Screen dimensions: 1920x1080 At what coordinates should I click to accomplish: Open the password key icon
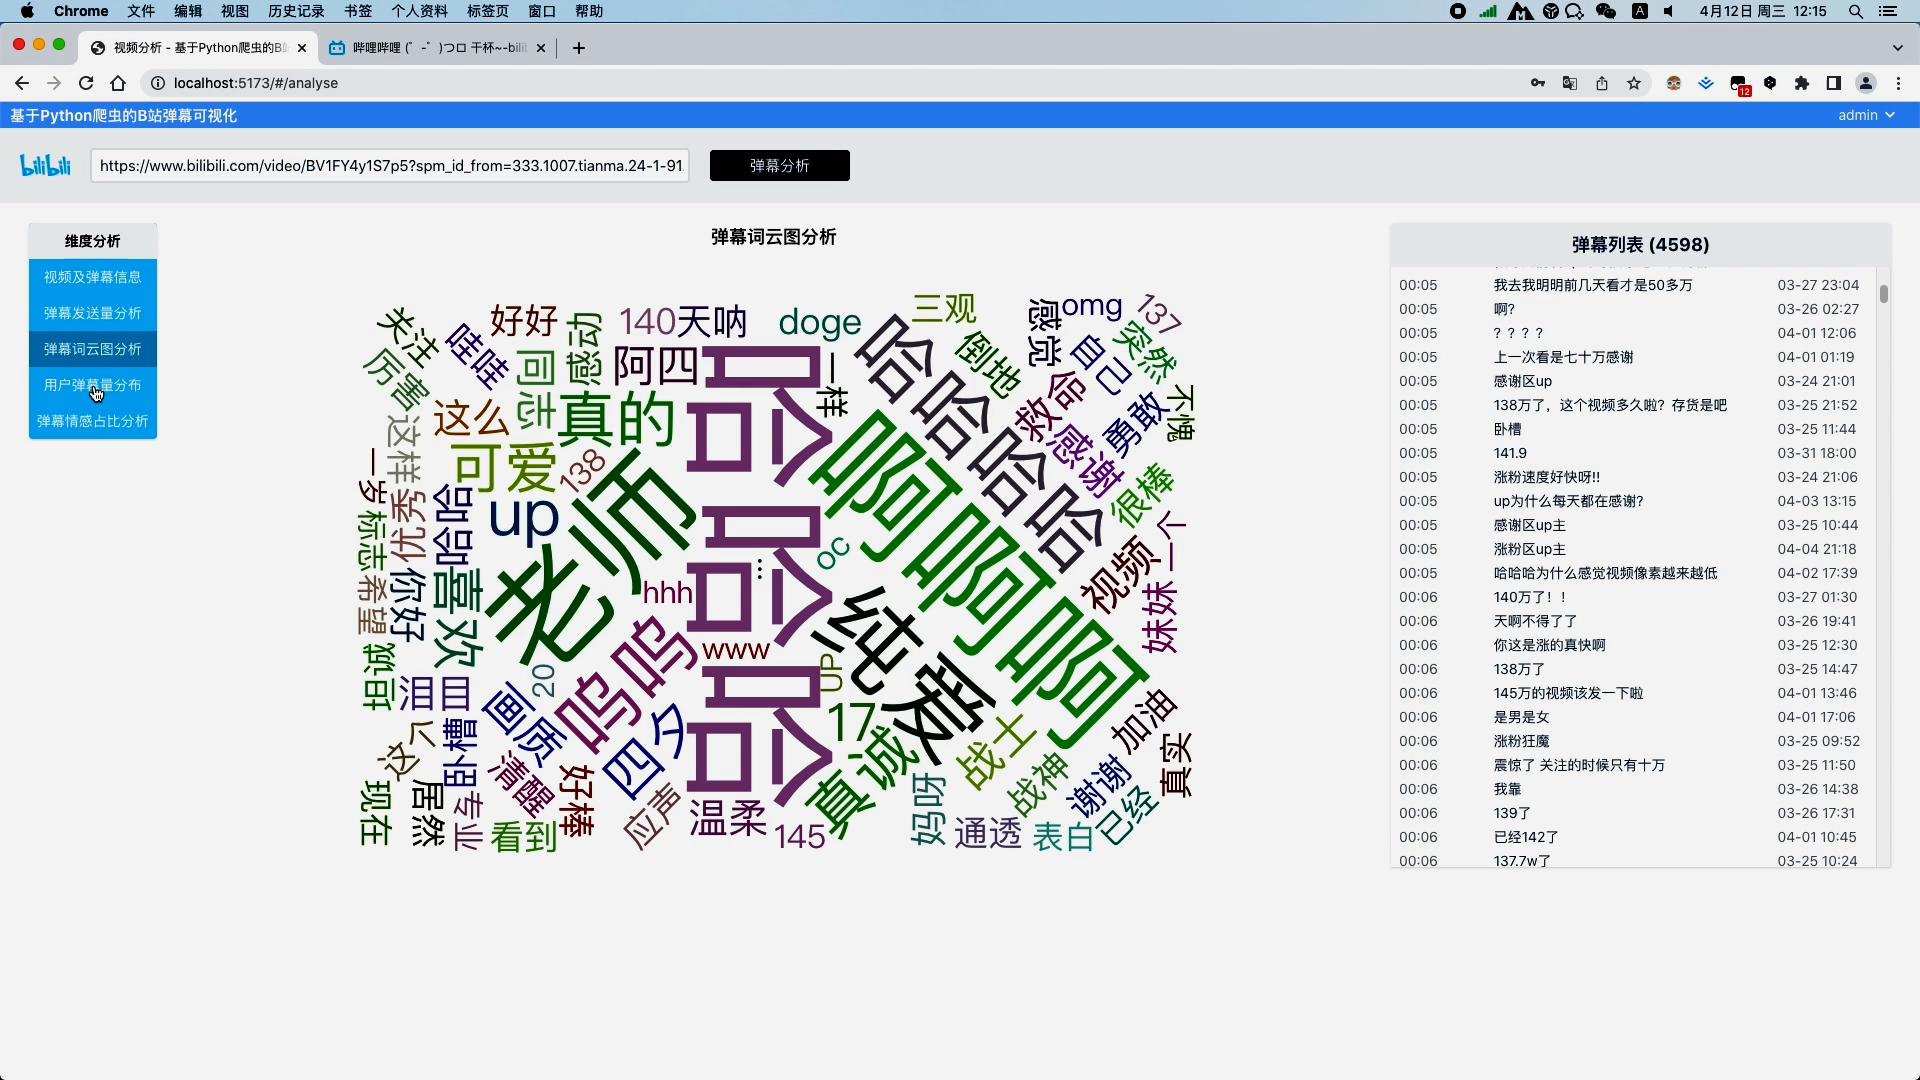pos(1538,83)
